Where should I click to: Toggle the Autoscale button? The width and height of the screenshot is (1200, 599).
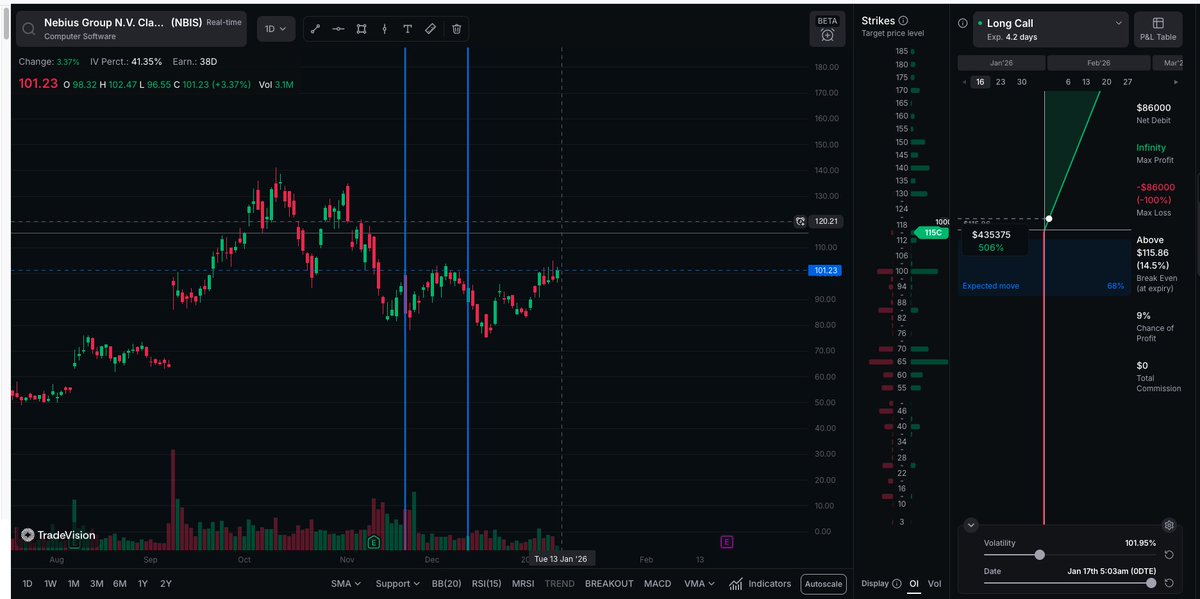coord(823,584)
